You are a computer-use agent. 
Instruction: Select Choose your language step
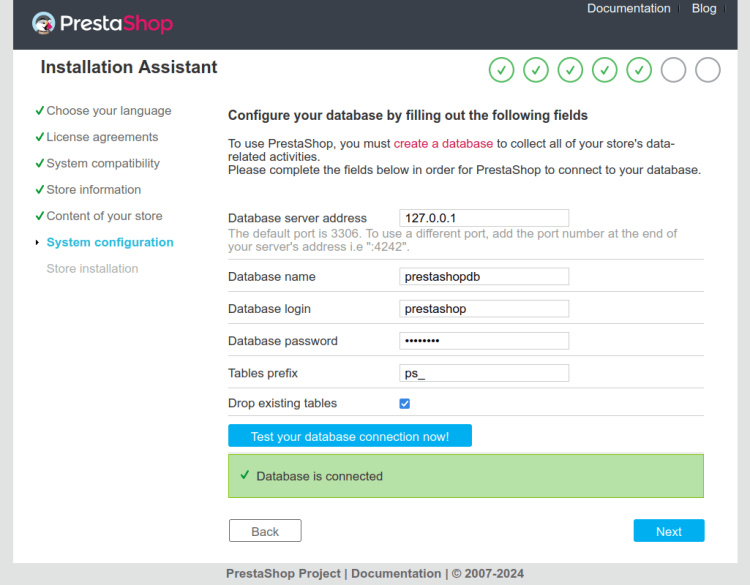click(x=108, y=111)
